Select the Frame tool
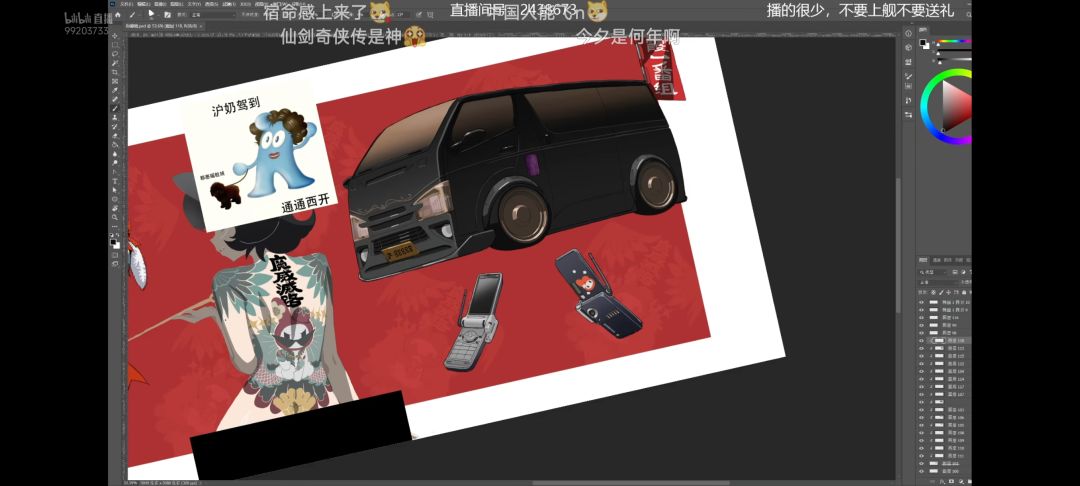This screenshot has width=1080, height=486. 114,81
